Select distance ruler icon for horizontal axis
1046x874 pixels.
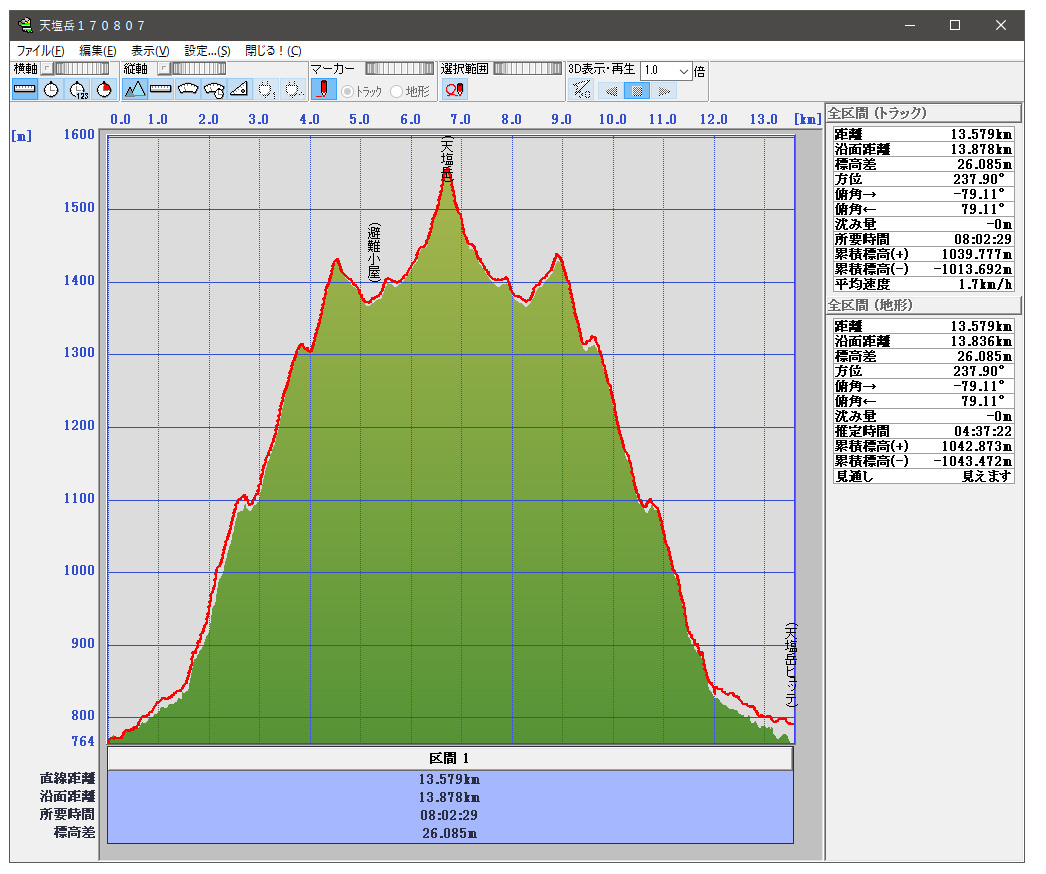click(x=25, y=90)
